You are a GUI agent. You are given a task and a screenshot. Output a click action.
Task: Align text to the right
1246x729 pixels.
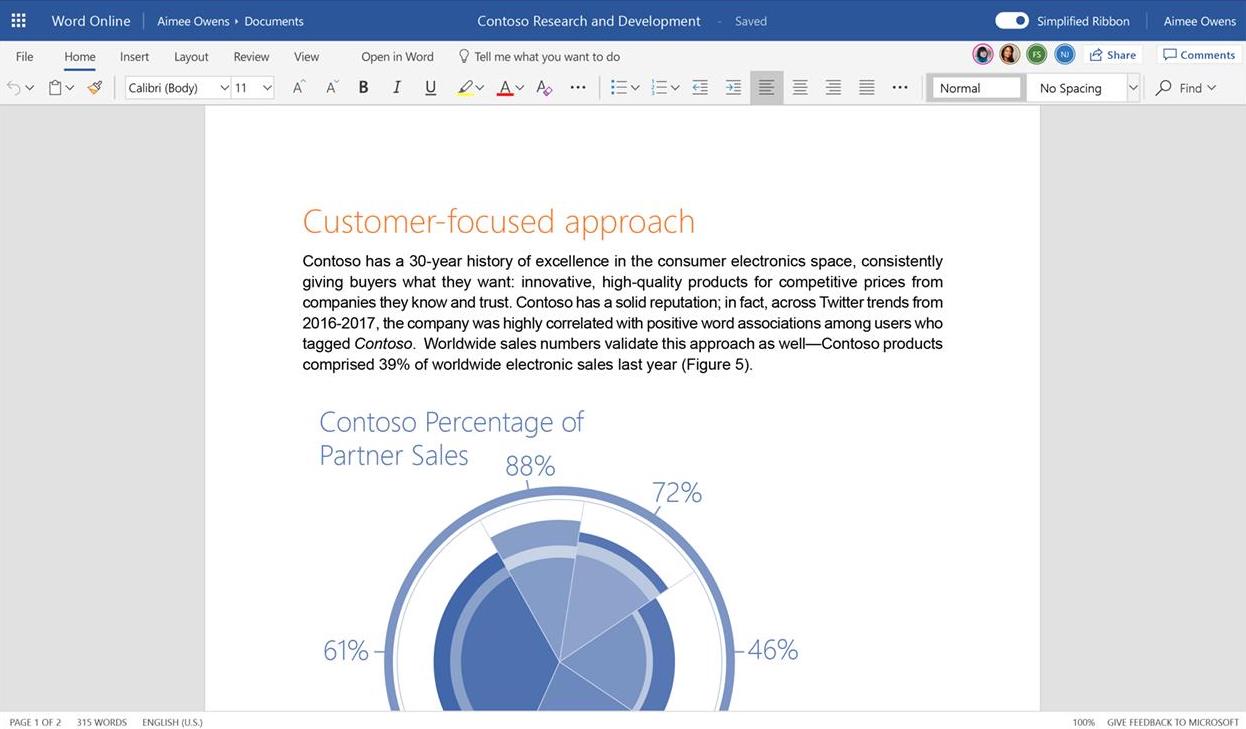pos(833,88)
